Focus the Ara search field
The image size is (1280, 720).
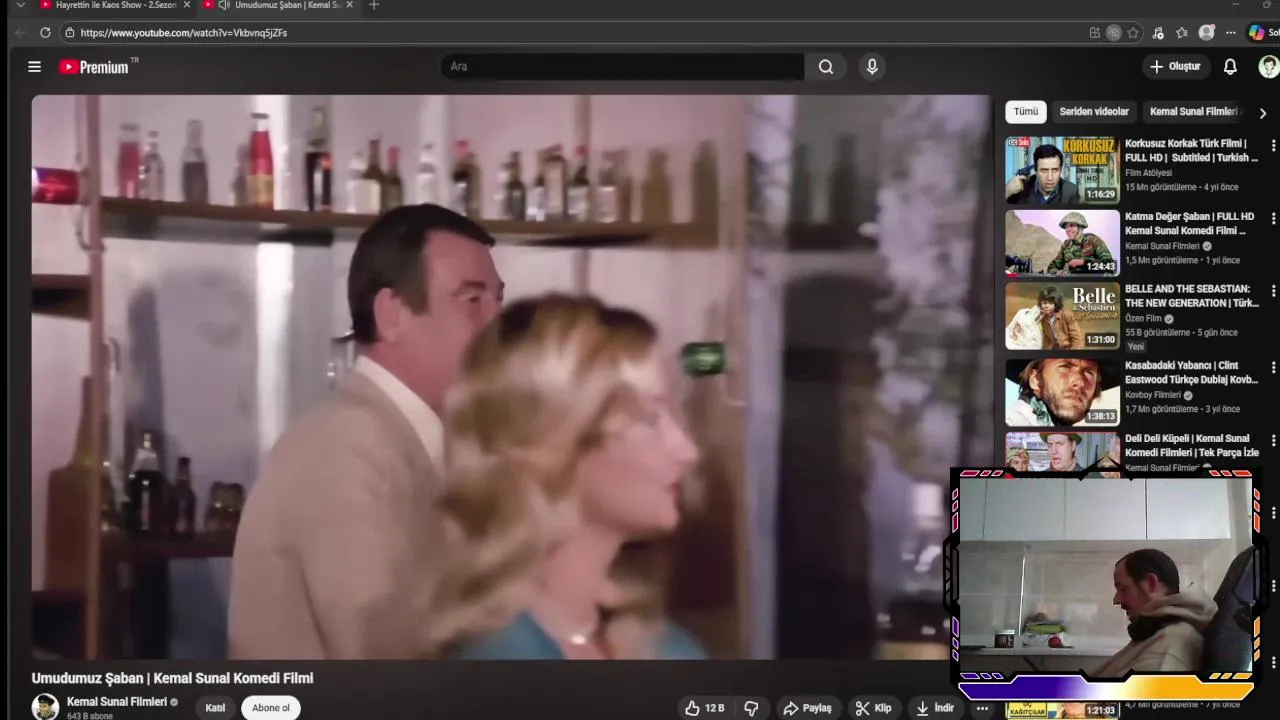coord(622,67)
